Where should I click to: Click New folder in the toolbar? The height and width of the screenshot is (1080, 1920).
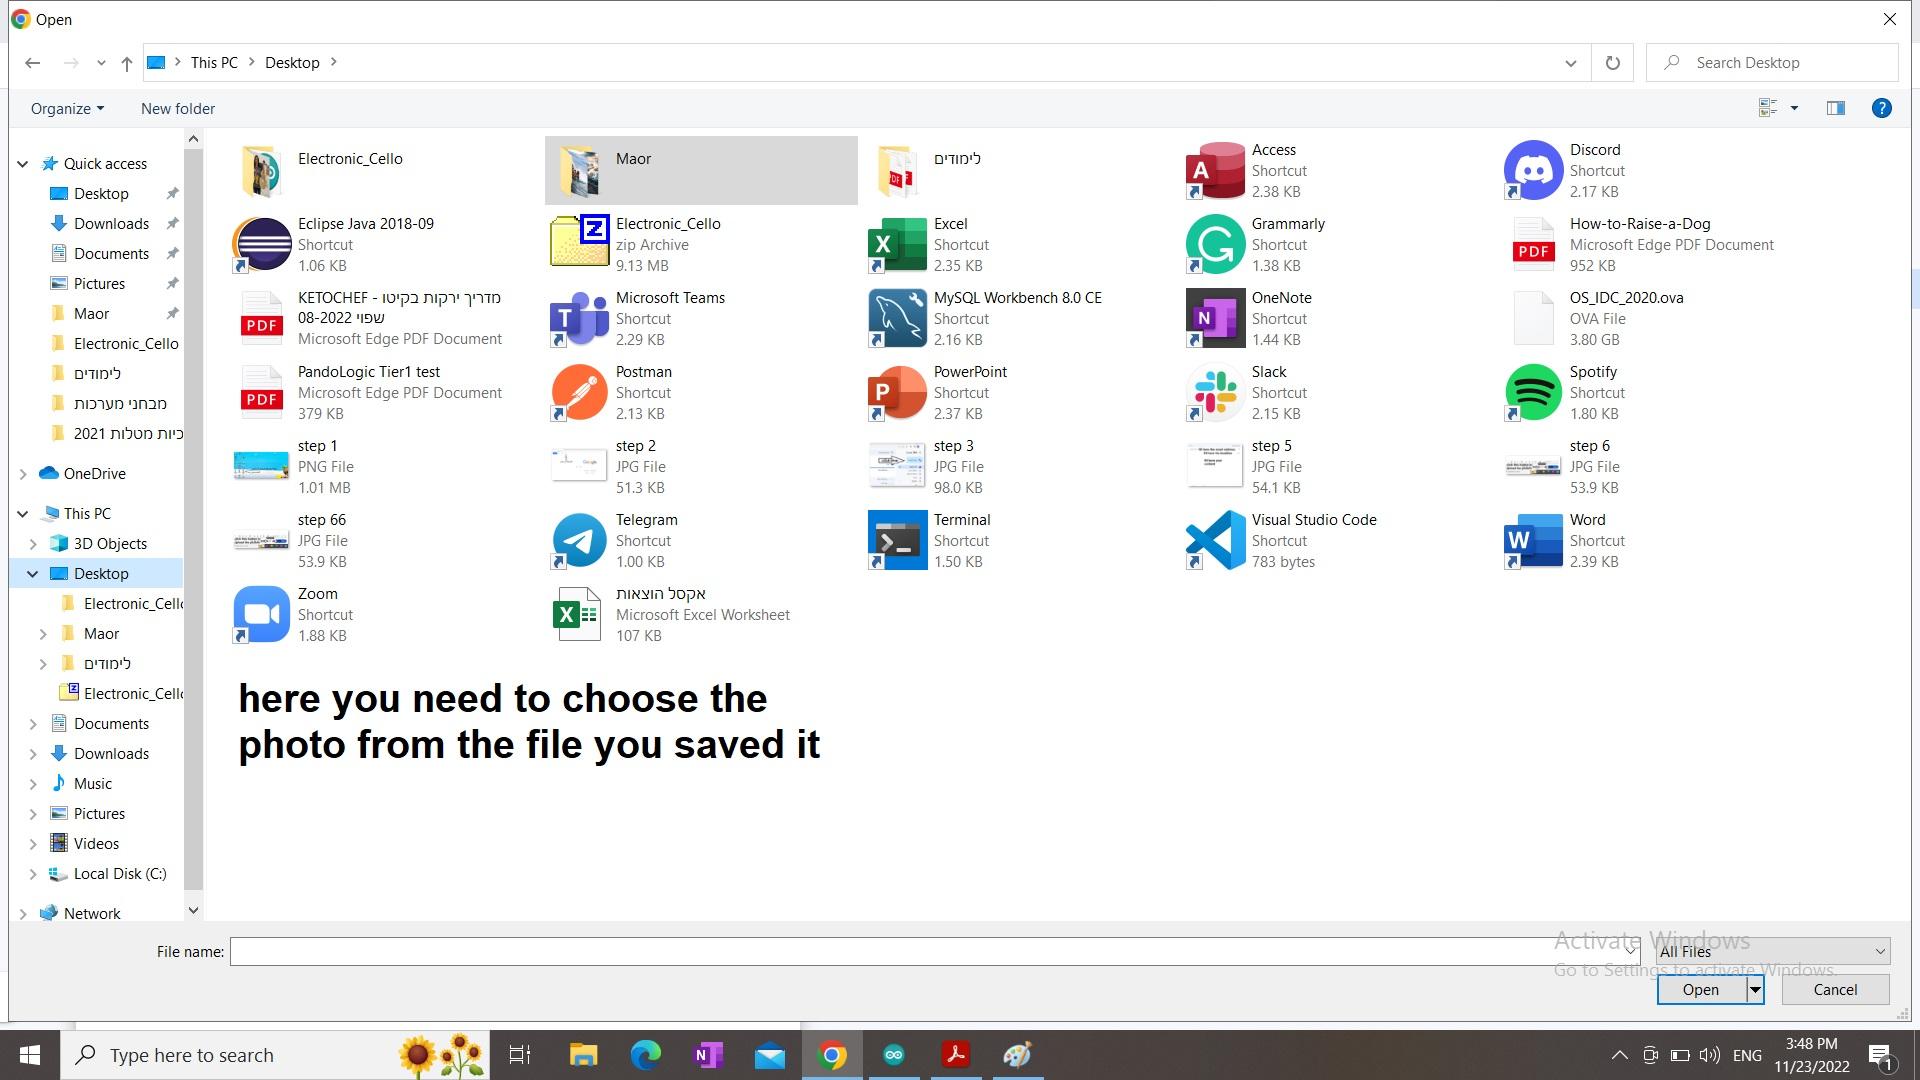[178, 108]
